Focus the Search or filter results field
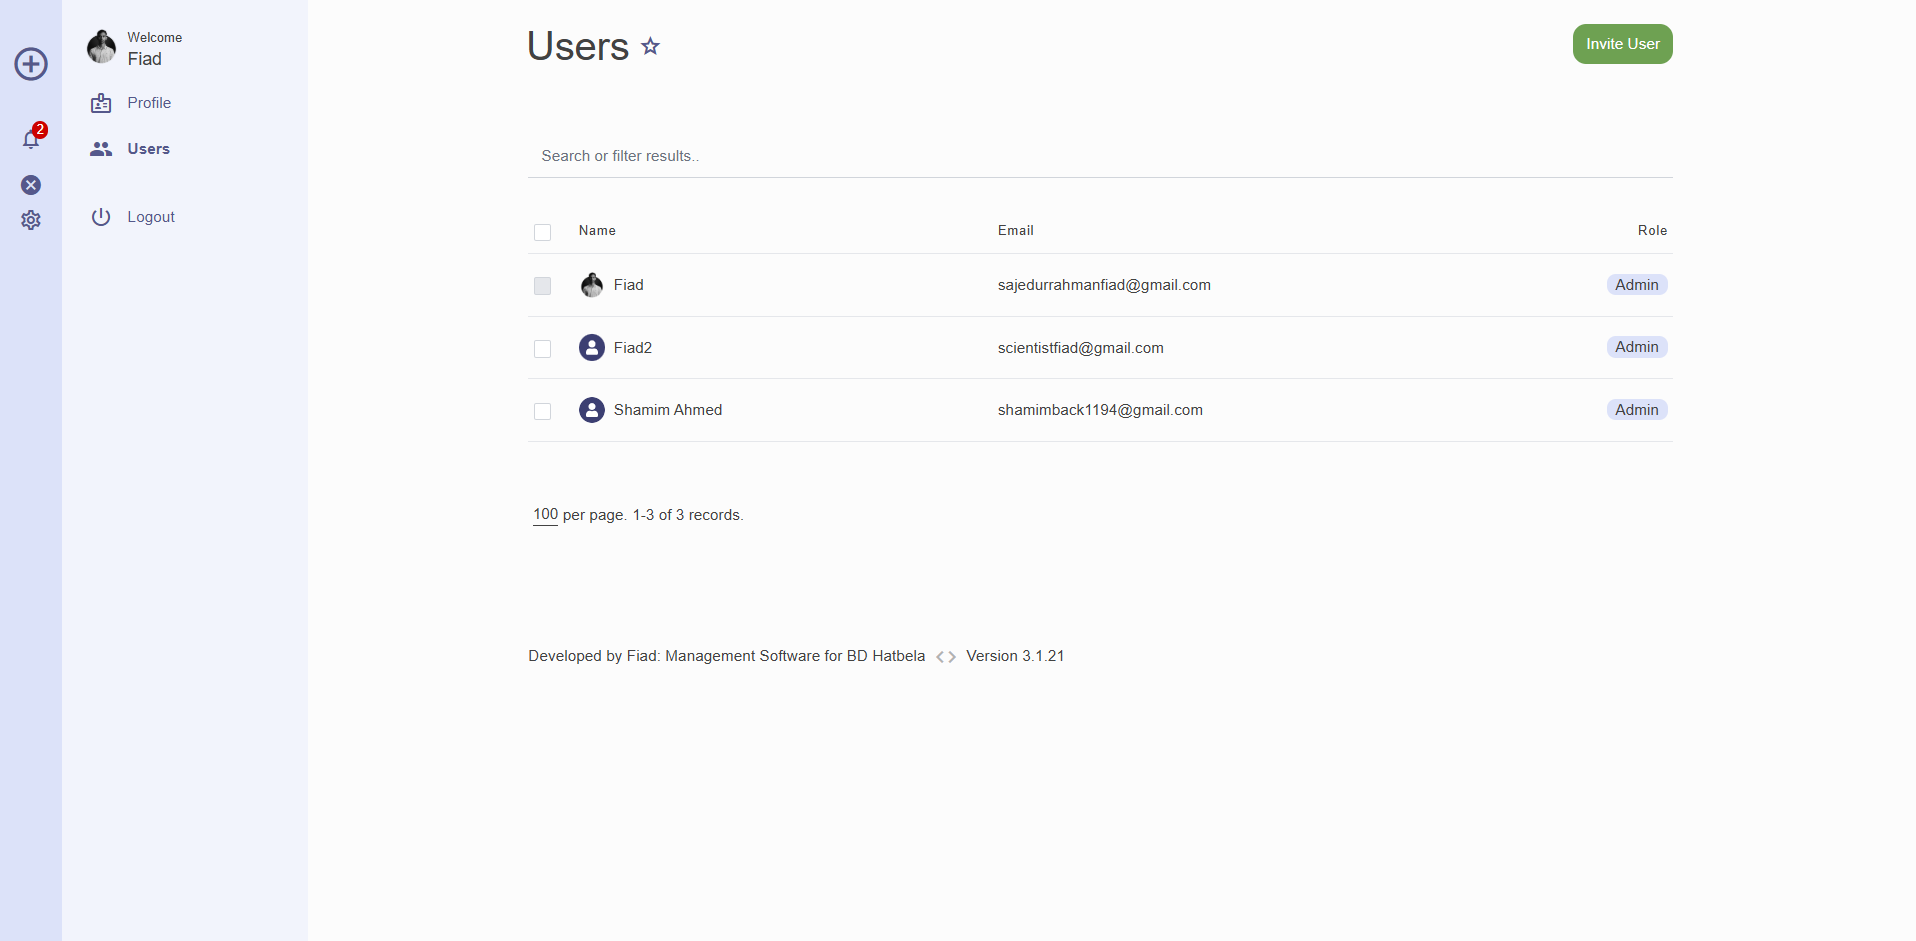This screenshot has width=1916, height=941. (x=1099, y=156)
